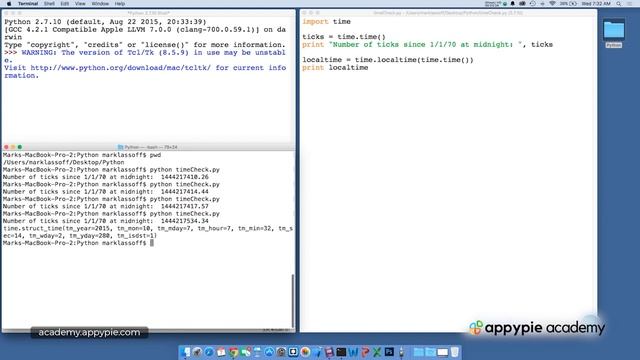
Task: Open Finder from the Dock
Action: tap(185, 352)
